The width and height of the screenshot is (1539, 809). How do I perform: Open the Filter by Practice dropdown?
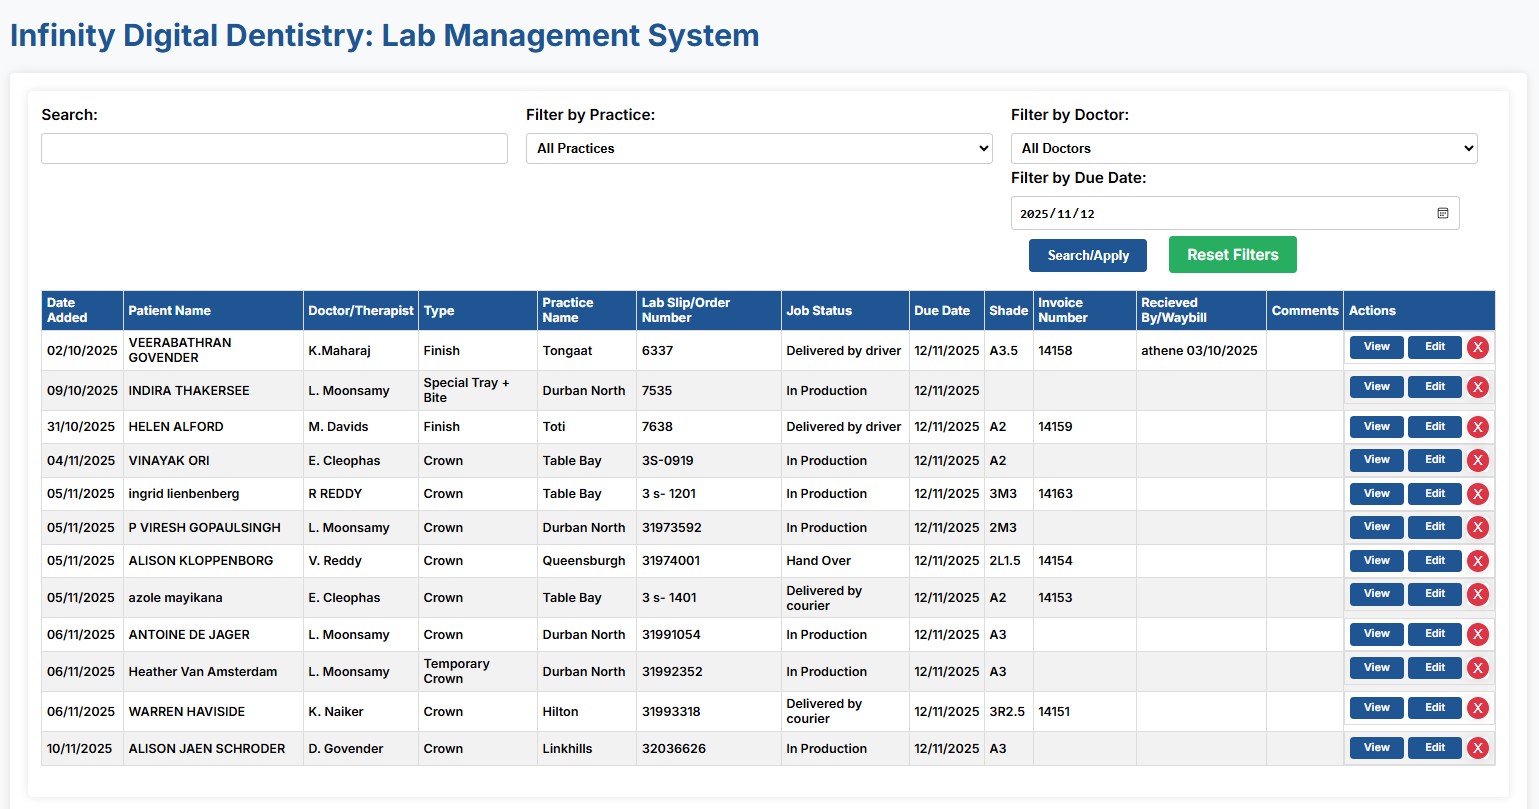(x=758, y=148)
